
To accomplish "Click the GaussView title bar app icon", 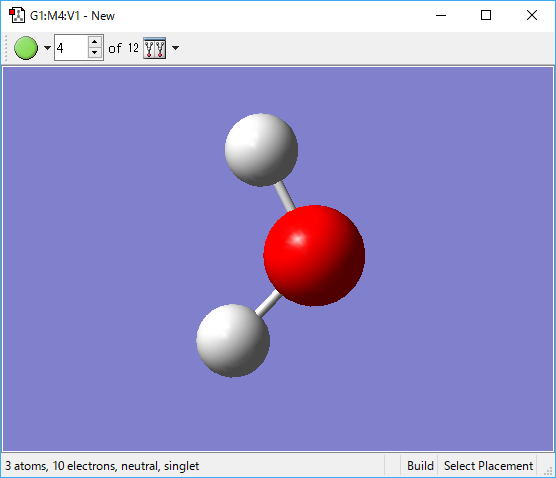I will tap(17, 16).
